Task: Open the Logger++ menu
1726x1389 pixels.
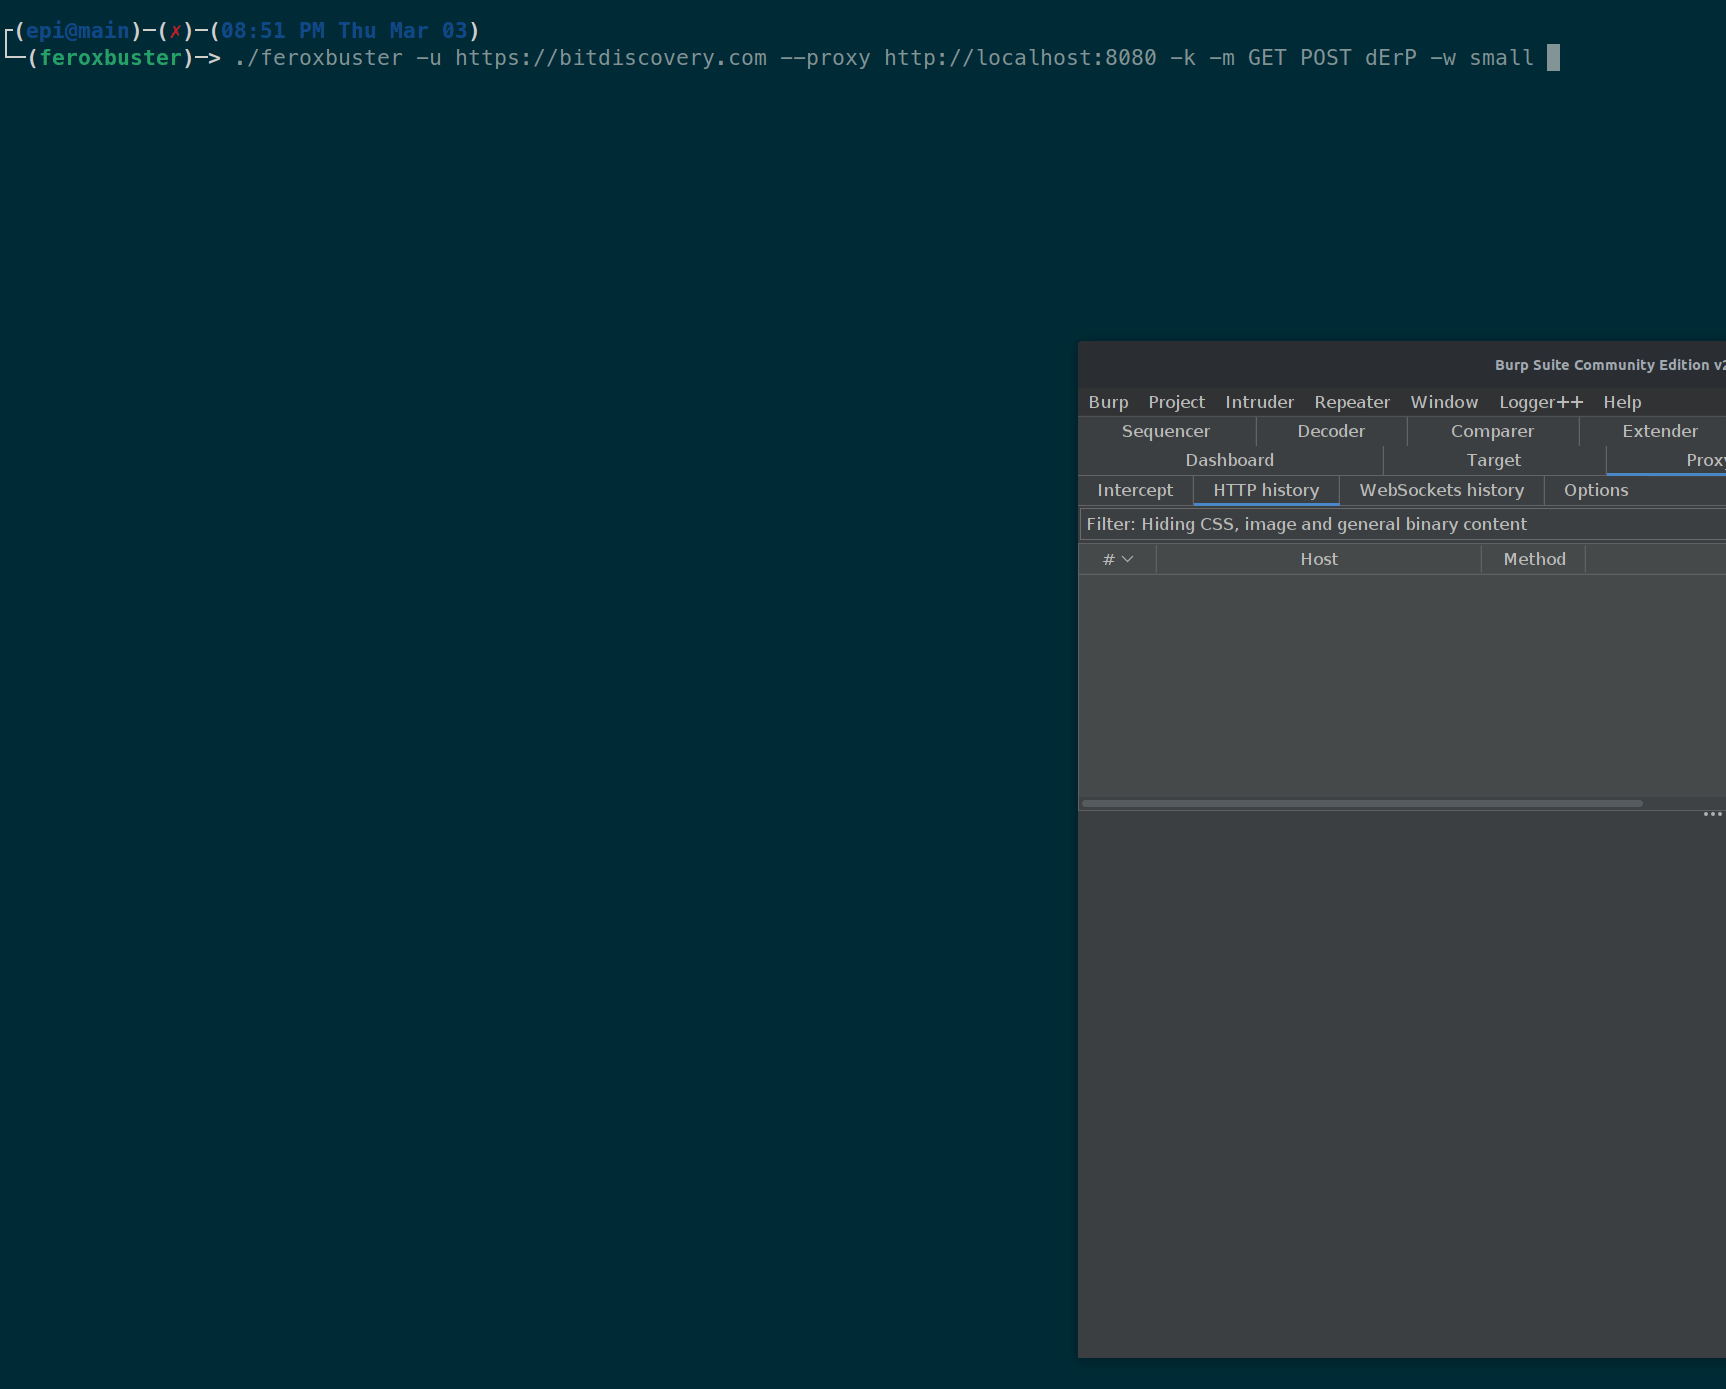Action: click(1540, 402)
